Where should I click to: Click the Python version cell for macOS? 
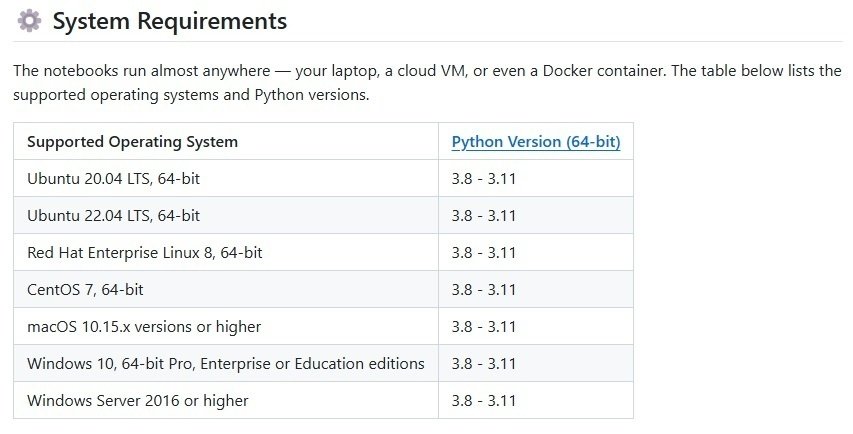coord(483,327)
